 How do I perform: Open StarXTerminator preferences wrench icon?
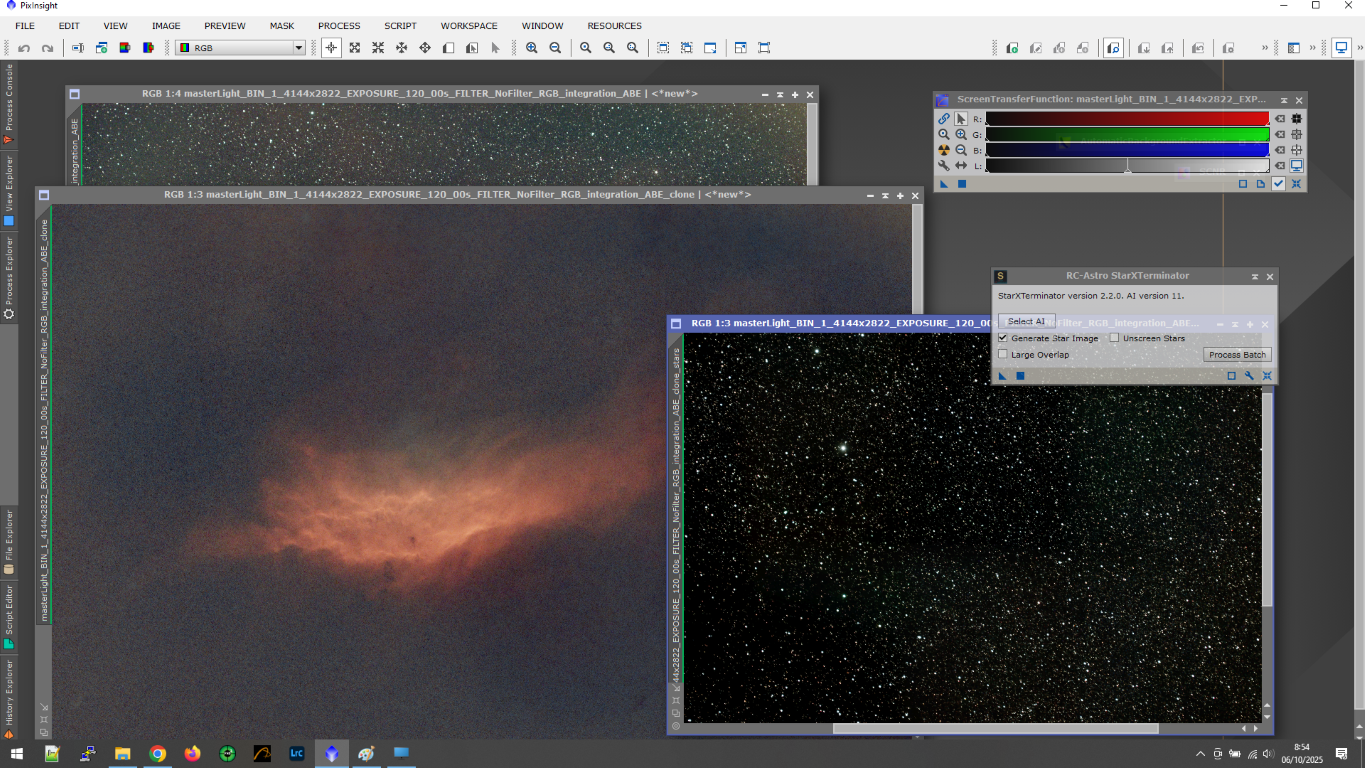click(x=1249, y=376)
